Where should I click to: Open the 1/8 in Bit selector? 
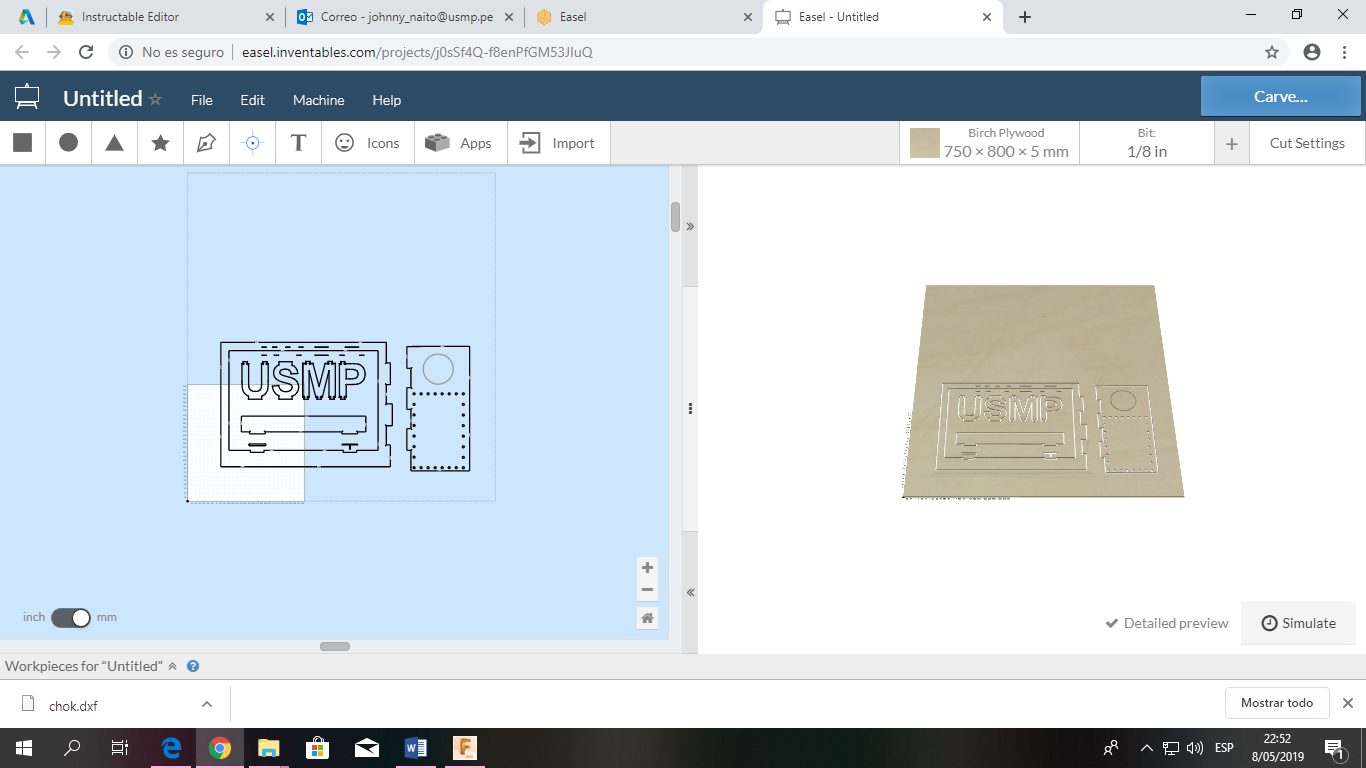point(1147,143)
